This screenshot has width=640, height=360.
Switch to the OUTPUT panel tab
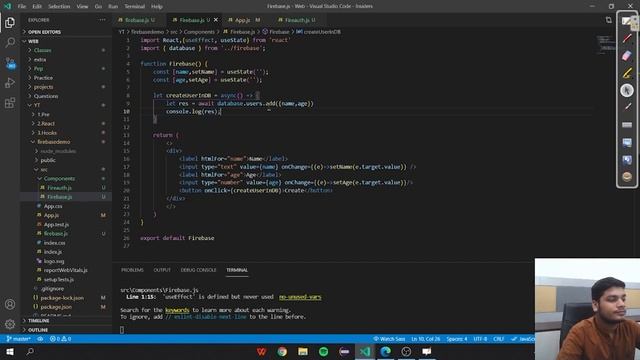[162, 270]
